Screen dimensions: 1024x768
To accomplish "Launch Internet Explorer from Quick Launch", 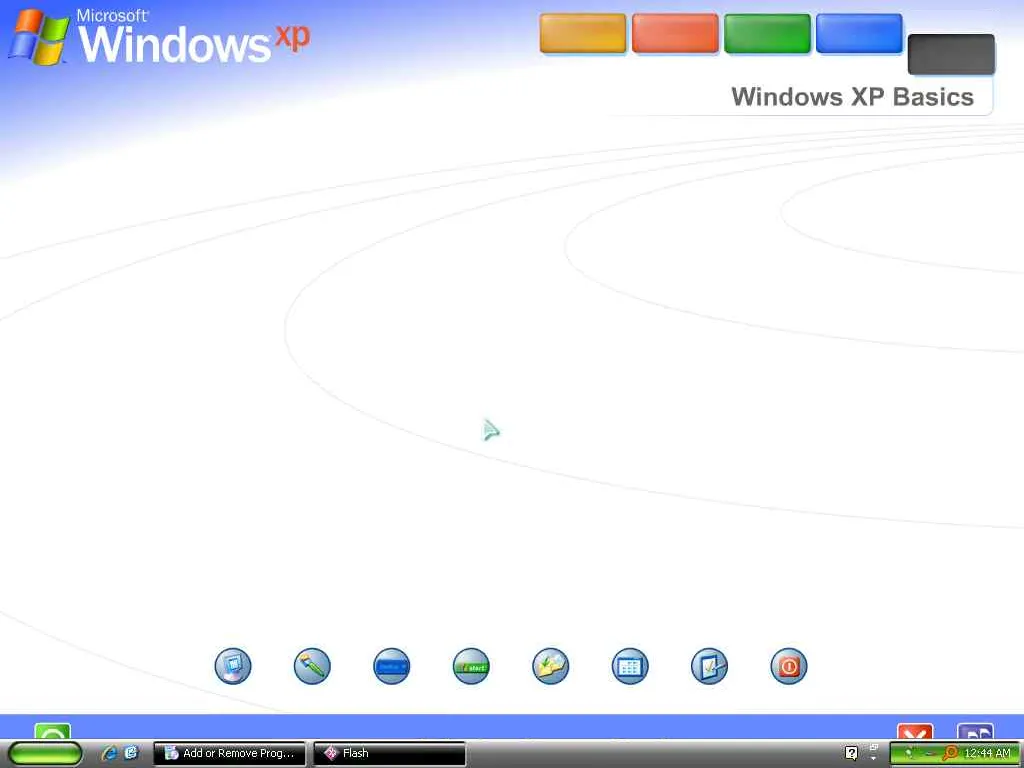I will coord(109,753).
